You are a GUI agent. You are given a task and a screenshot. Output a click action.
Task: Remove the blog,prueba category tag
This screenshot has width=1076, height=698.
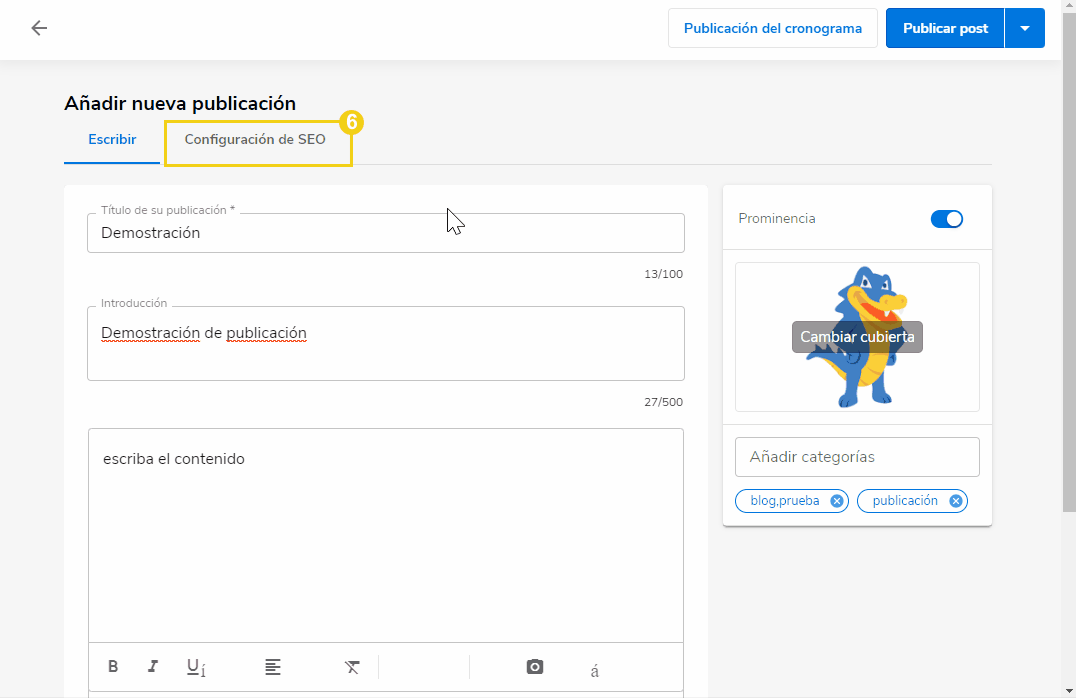click(837, 501)
